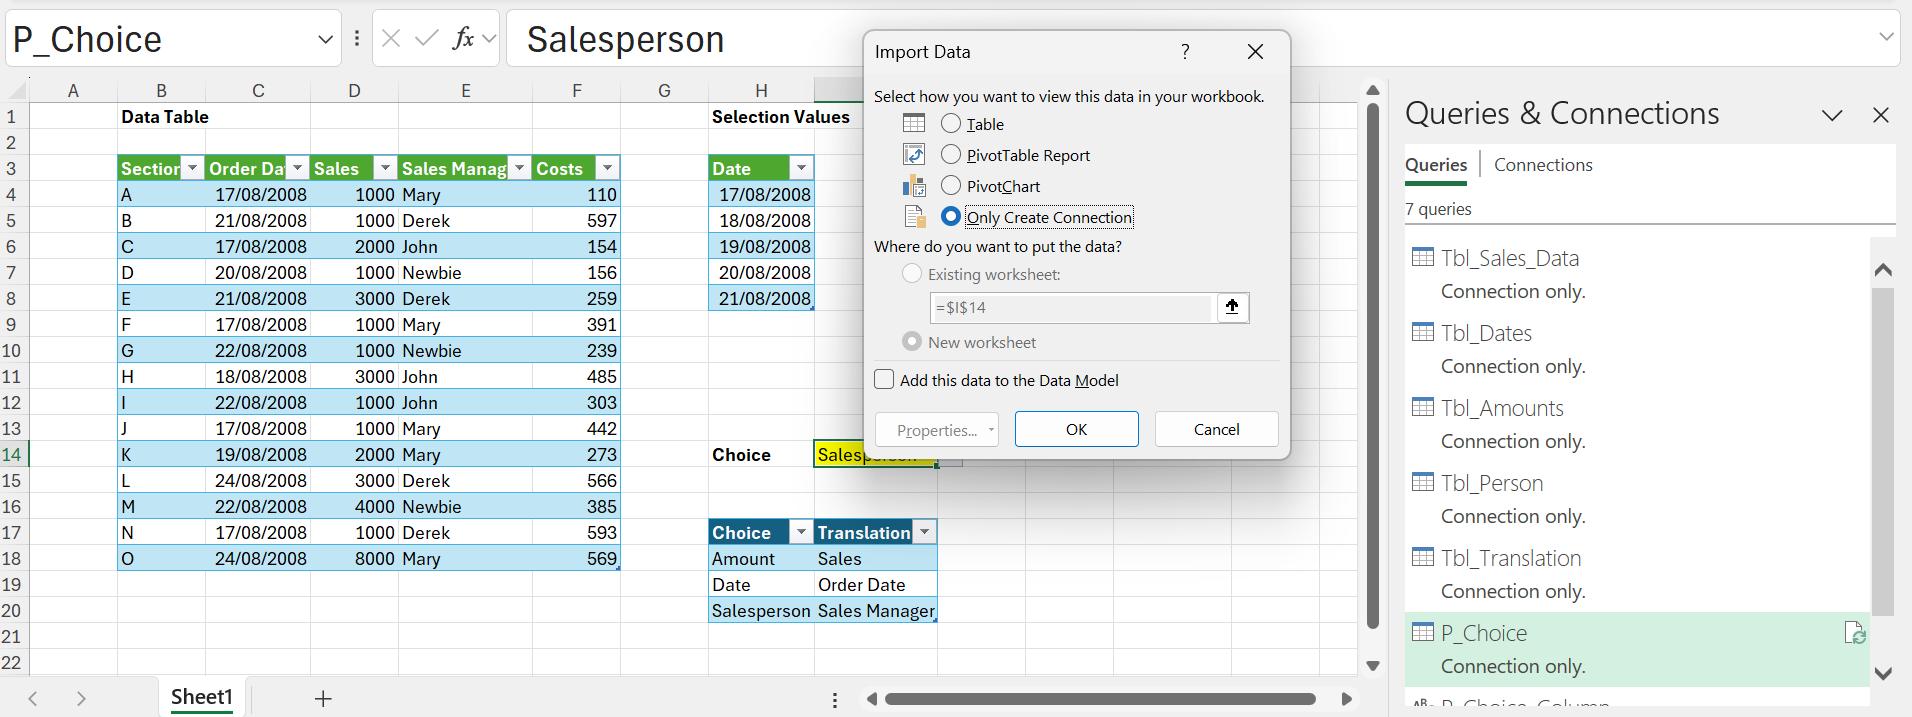Open the Choice table header filter dropdown
Viewport: 1912px width, 717px height.
[801, 532]
